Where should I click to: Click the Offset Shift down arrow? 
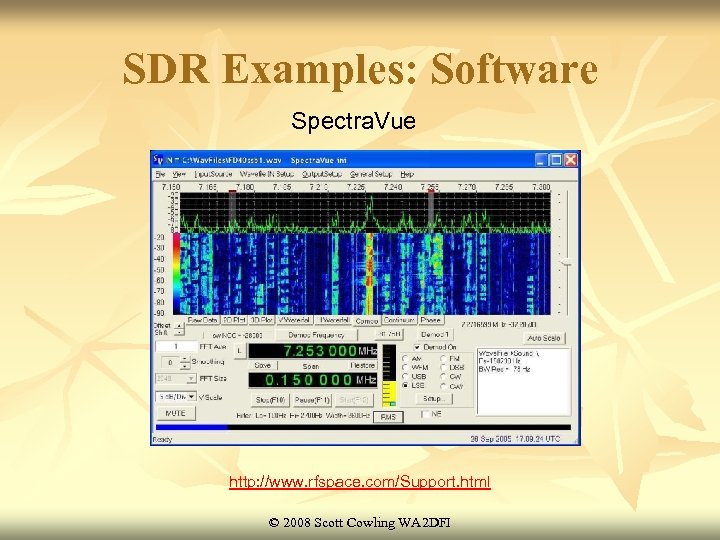pos(180,332)
